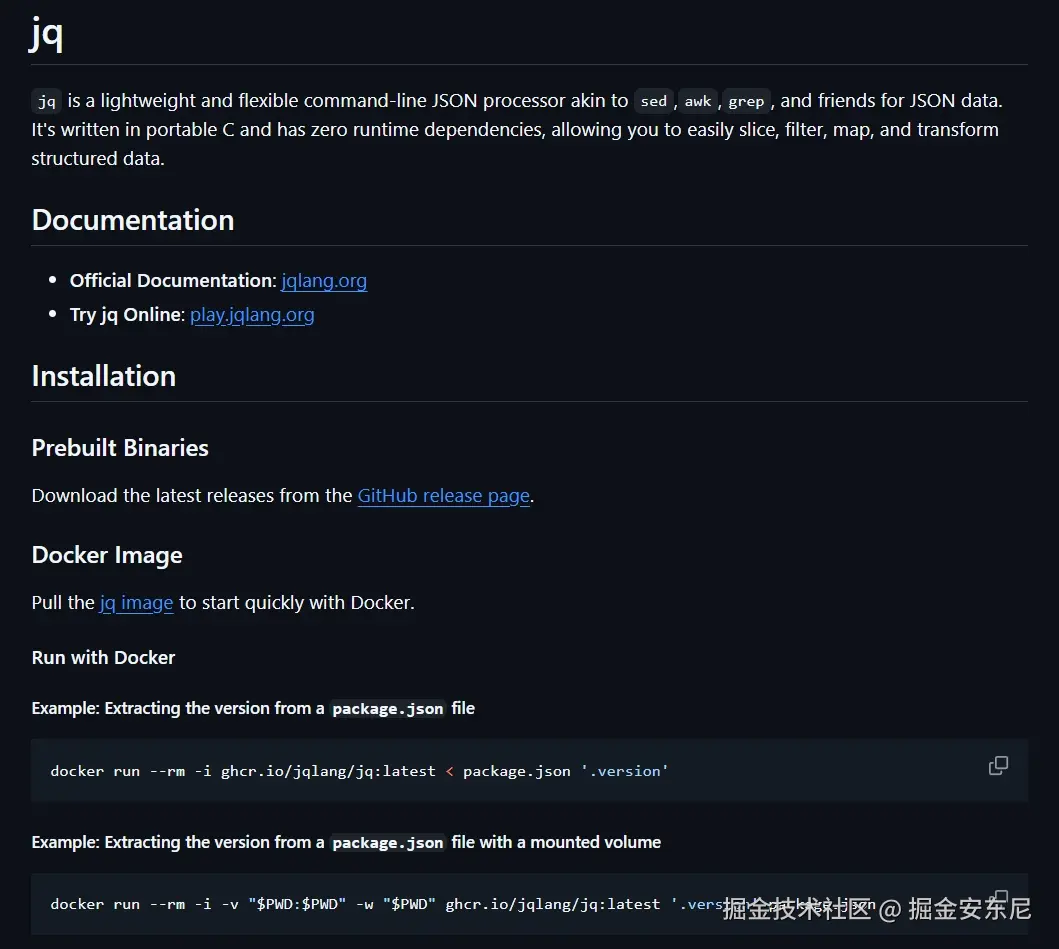The height and width of the screenshot is (949, 1059).
Task: Click the Prebuilt Binaries heading
Action: (x=120, y=448)
